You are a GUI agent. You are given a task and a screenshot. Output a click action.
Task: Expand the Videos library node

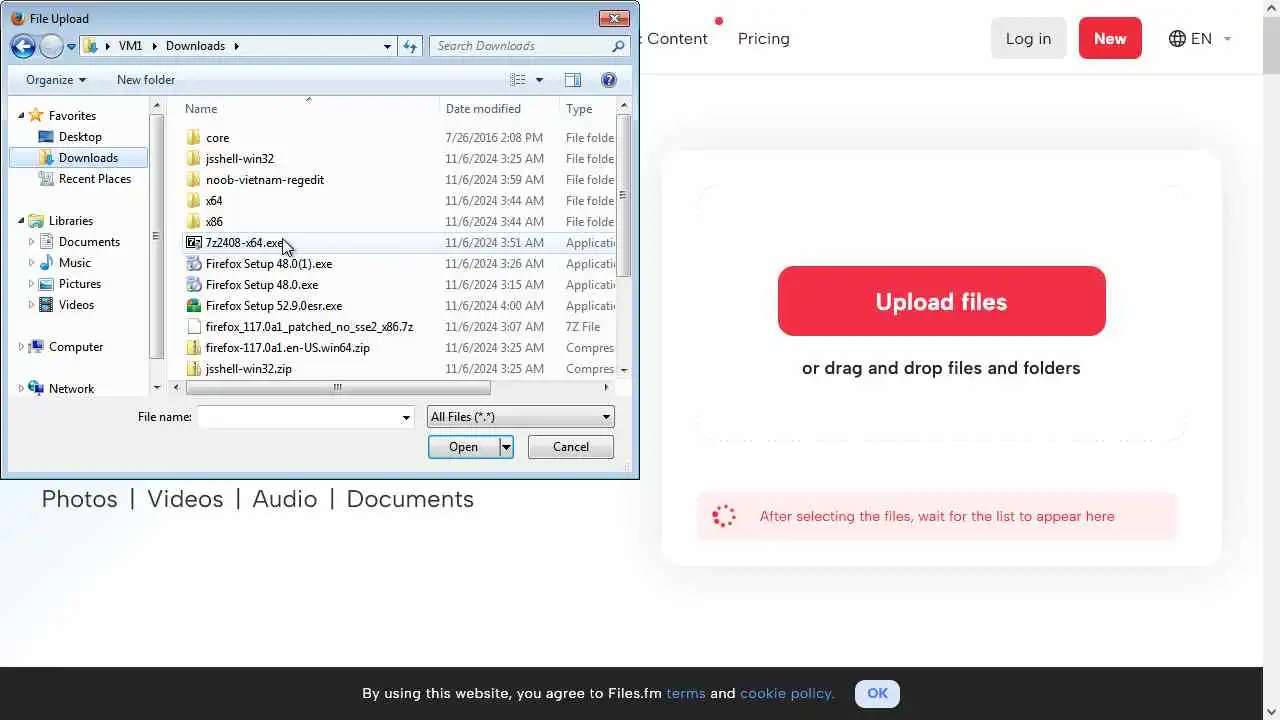point(31,305)
